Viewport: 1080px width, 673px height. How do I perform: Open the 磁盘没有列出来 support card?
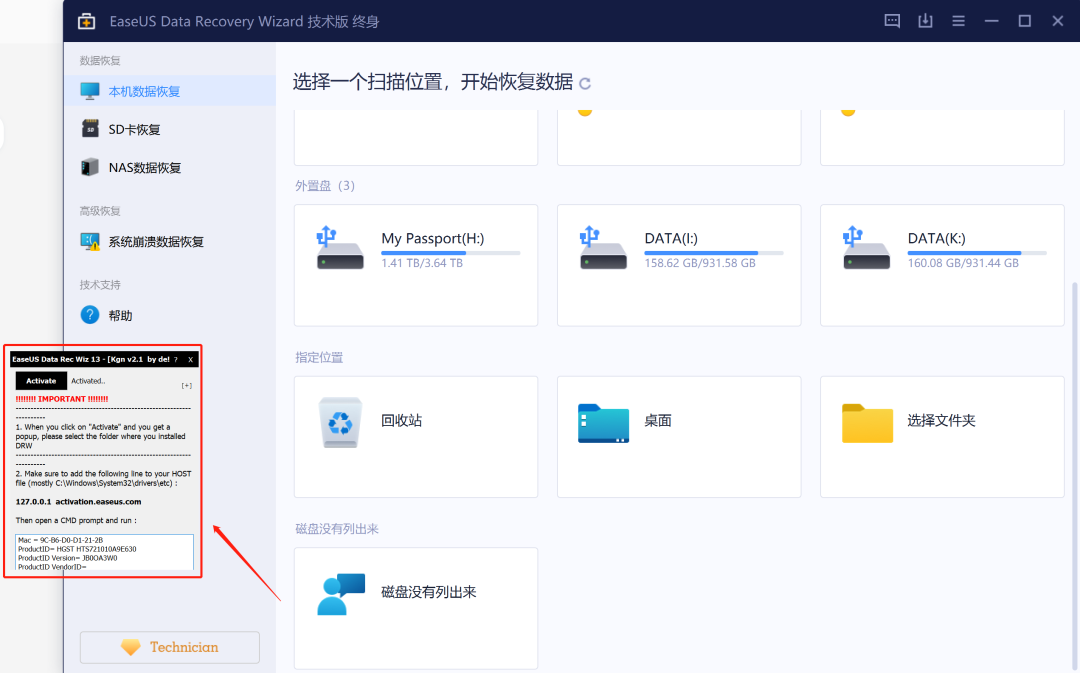click(x=416, y=608)
